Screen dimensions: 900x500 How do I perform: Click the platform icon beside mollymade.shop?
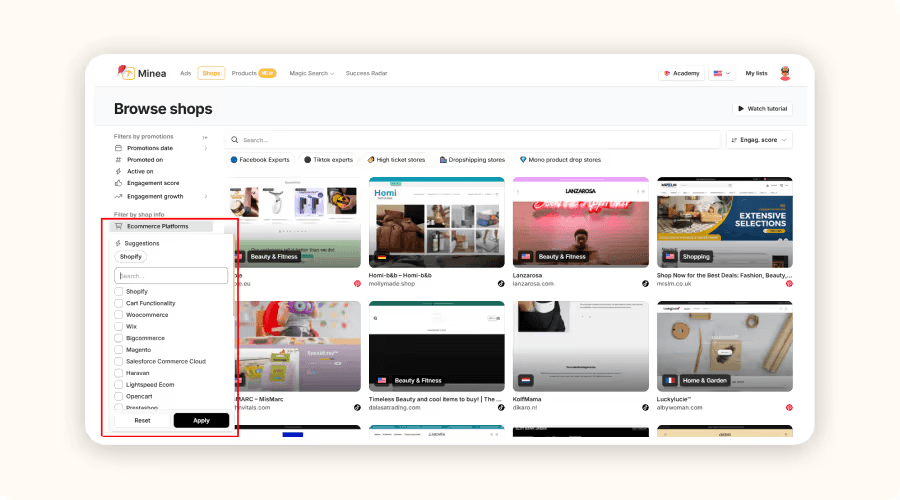click(501, 284)
